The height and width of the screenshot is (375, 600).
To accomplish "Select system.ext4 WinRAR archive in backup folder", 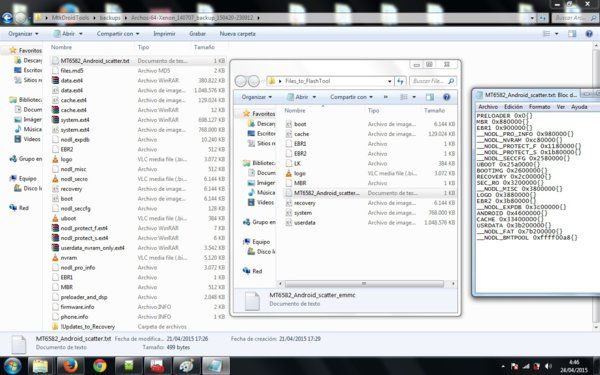I will 75,120.
